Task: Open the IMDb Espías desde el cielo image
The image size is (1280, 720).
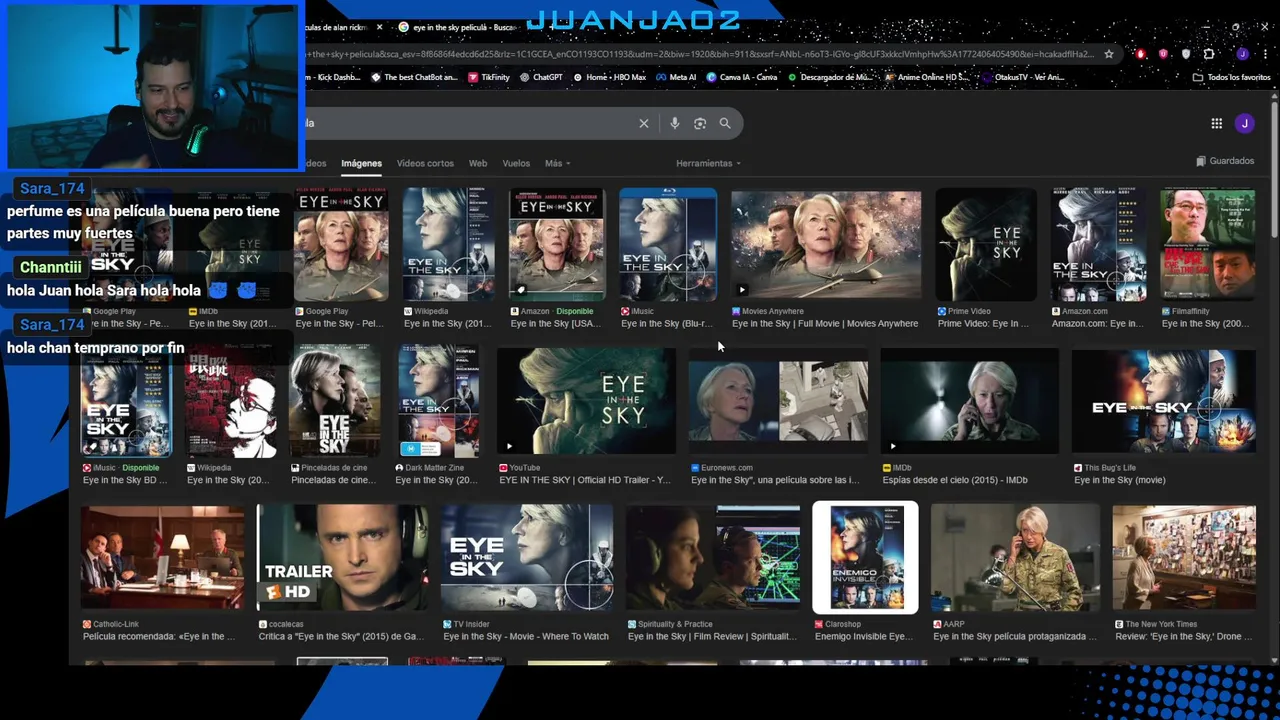Action: pyautogui.click(x=969, y=401)
